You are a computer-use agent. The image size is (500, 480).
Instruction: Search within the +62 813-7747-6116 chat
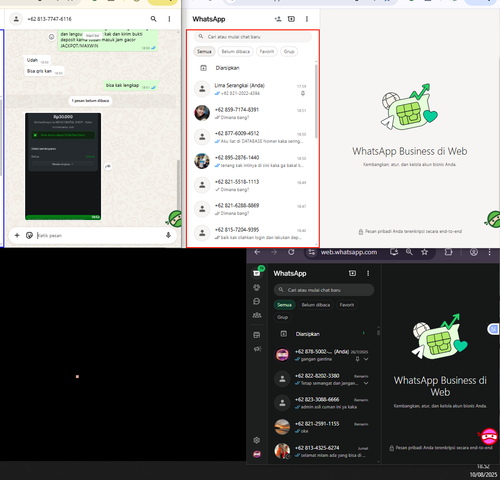(x=153, y=19)
